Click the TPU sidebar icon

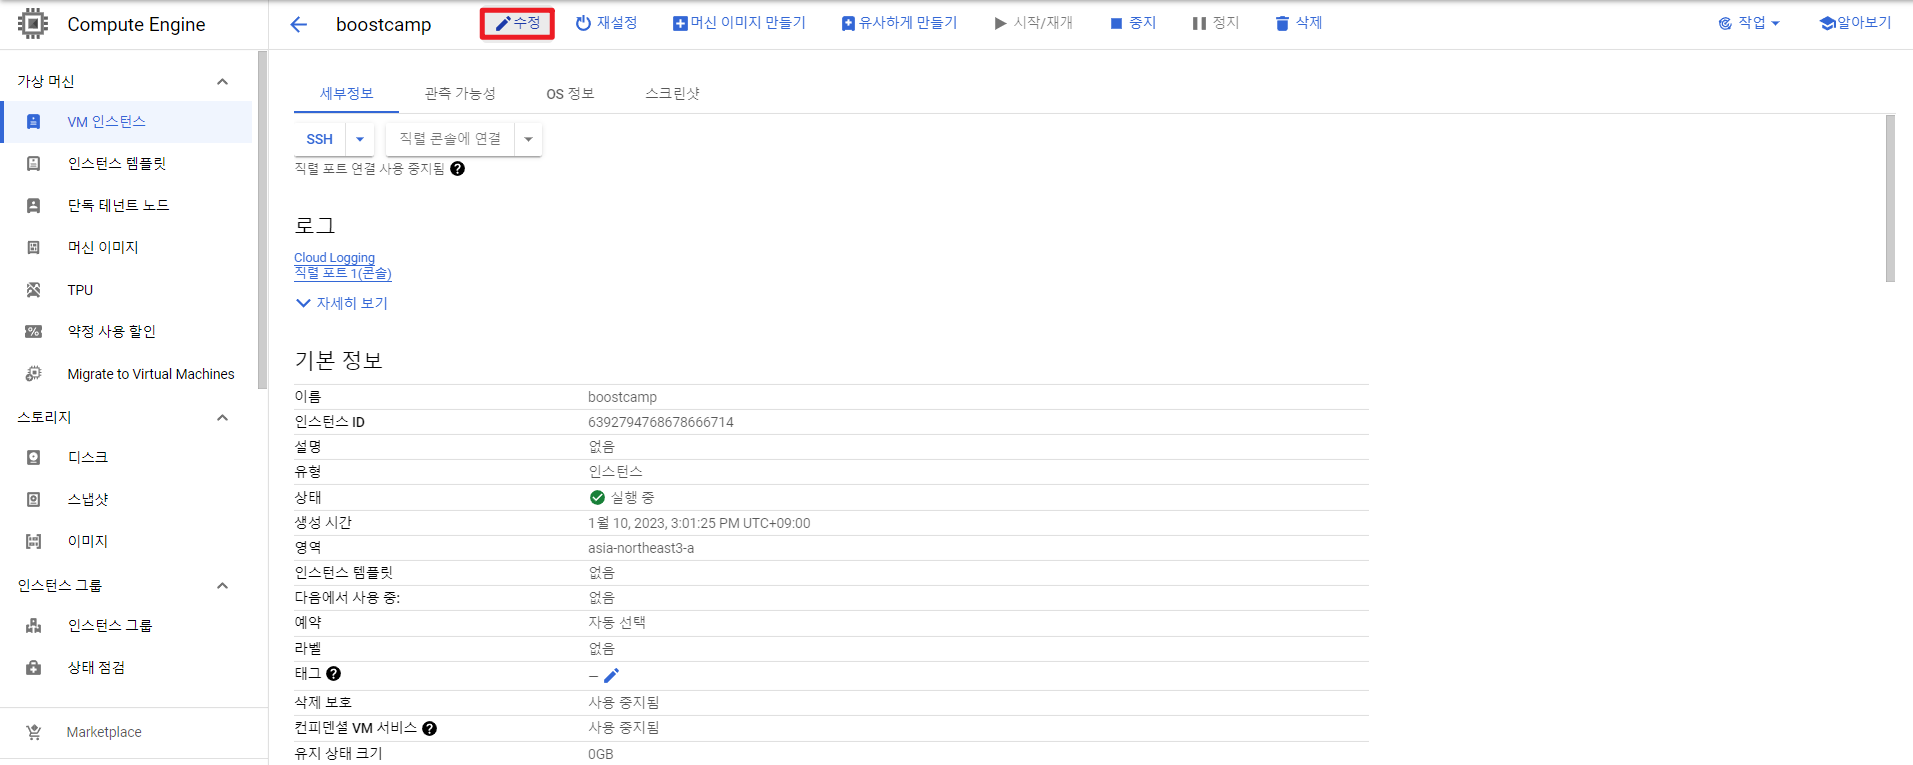click(x=34, y=290)
